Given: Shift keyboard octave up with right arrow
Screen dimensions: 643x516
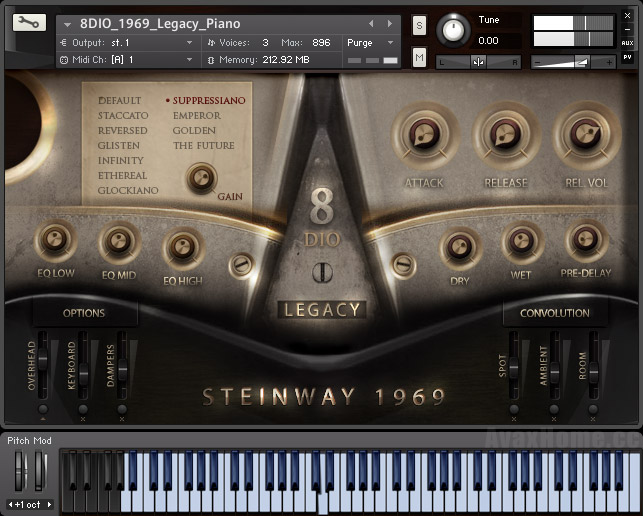Looking at the screenshot, I should [x=49, y=505].
